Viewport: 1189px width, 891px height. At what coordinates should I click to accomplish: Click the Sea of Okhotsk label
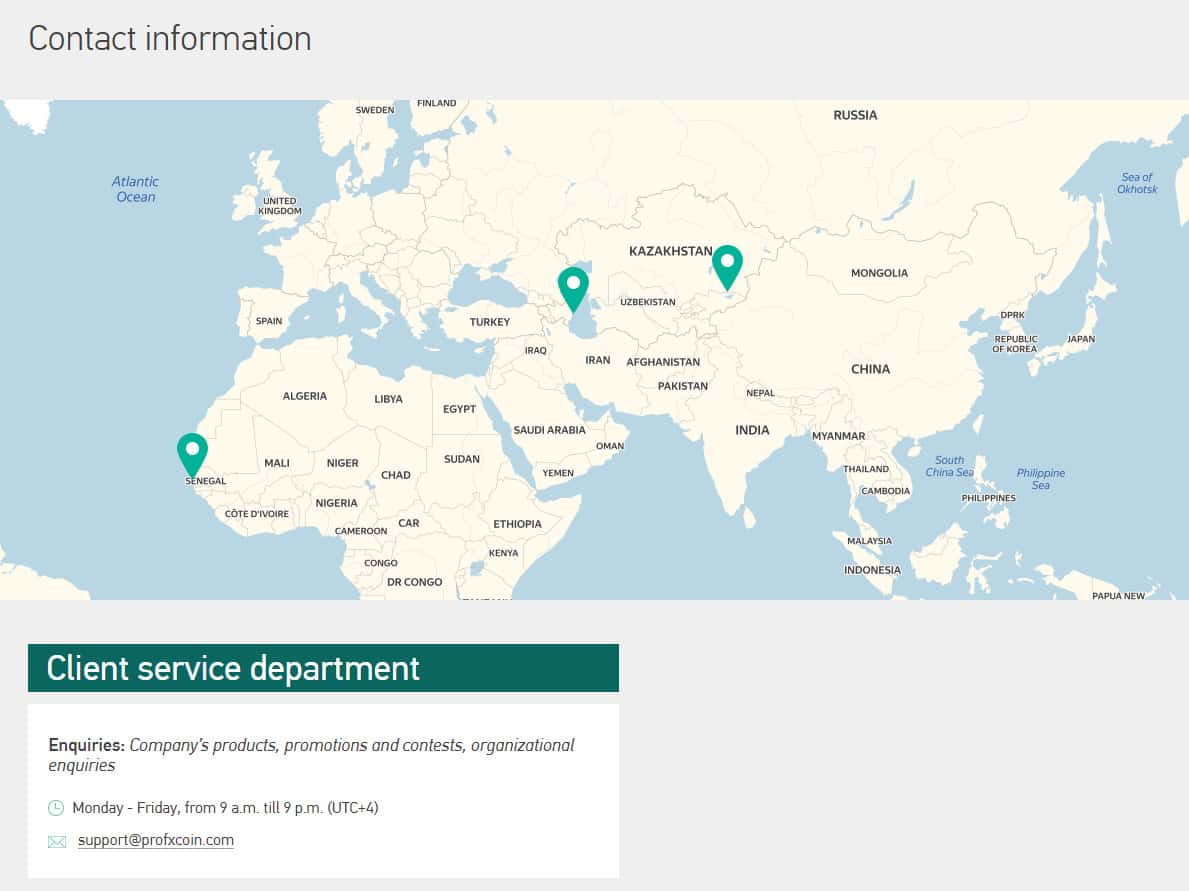click(1137, 183)
